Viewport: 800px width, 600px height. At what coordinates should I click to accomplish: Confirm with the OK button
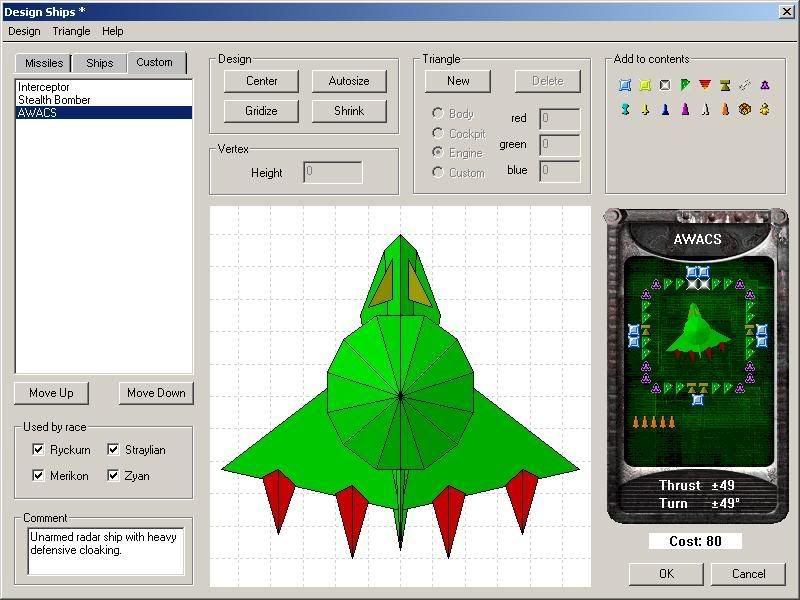(x=666, y=574)
